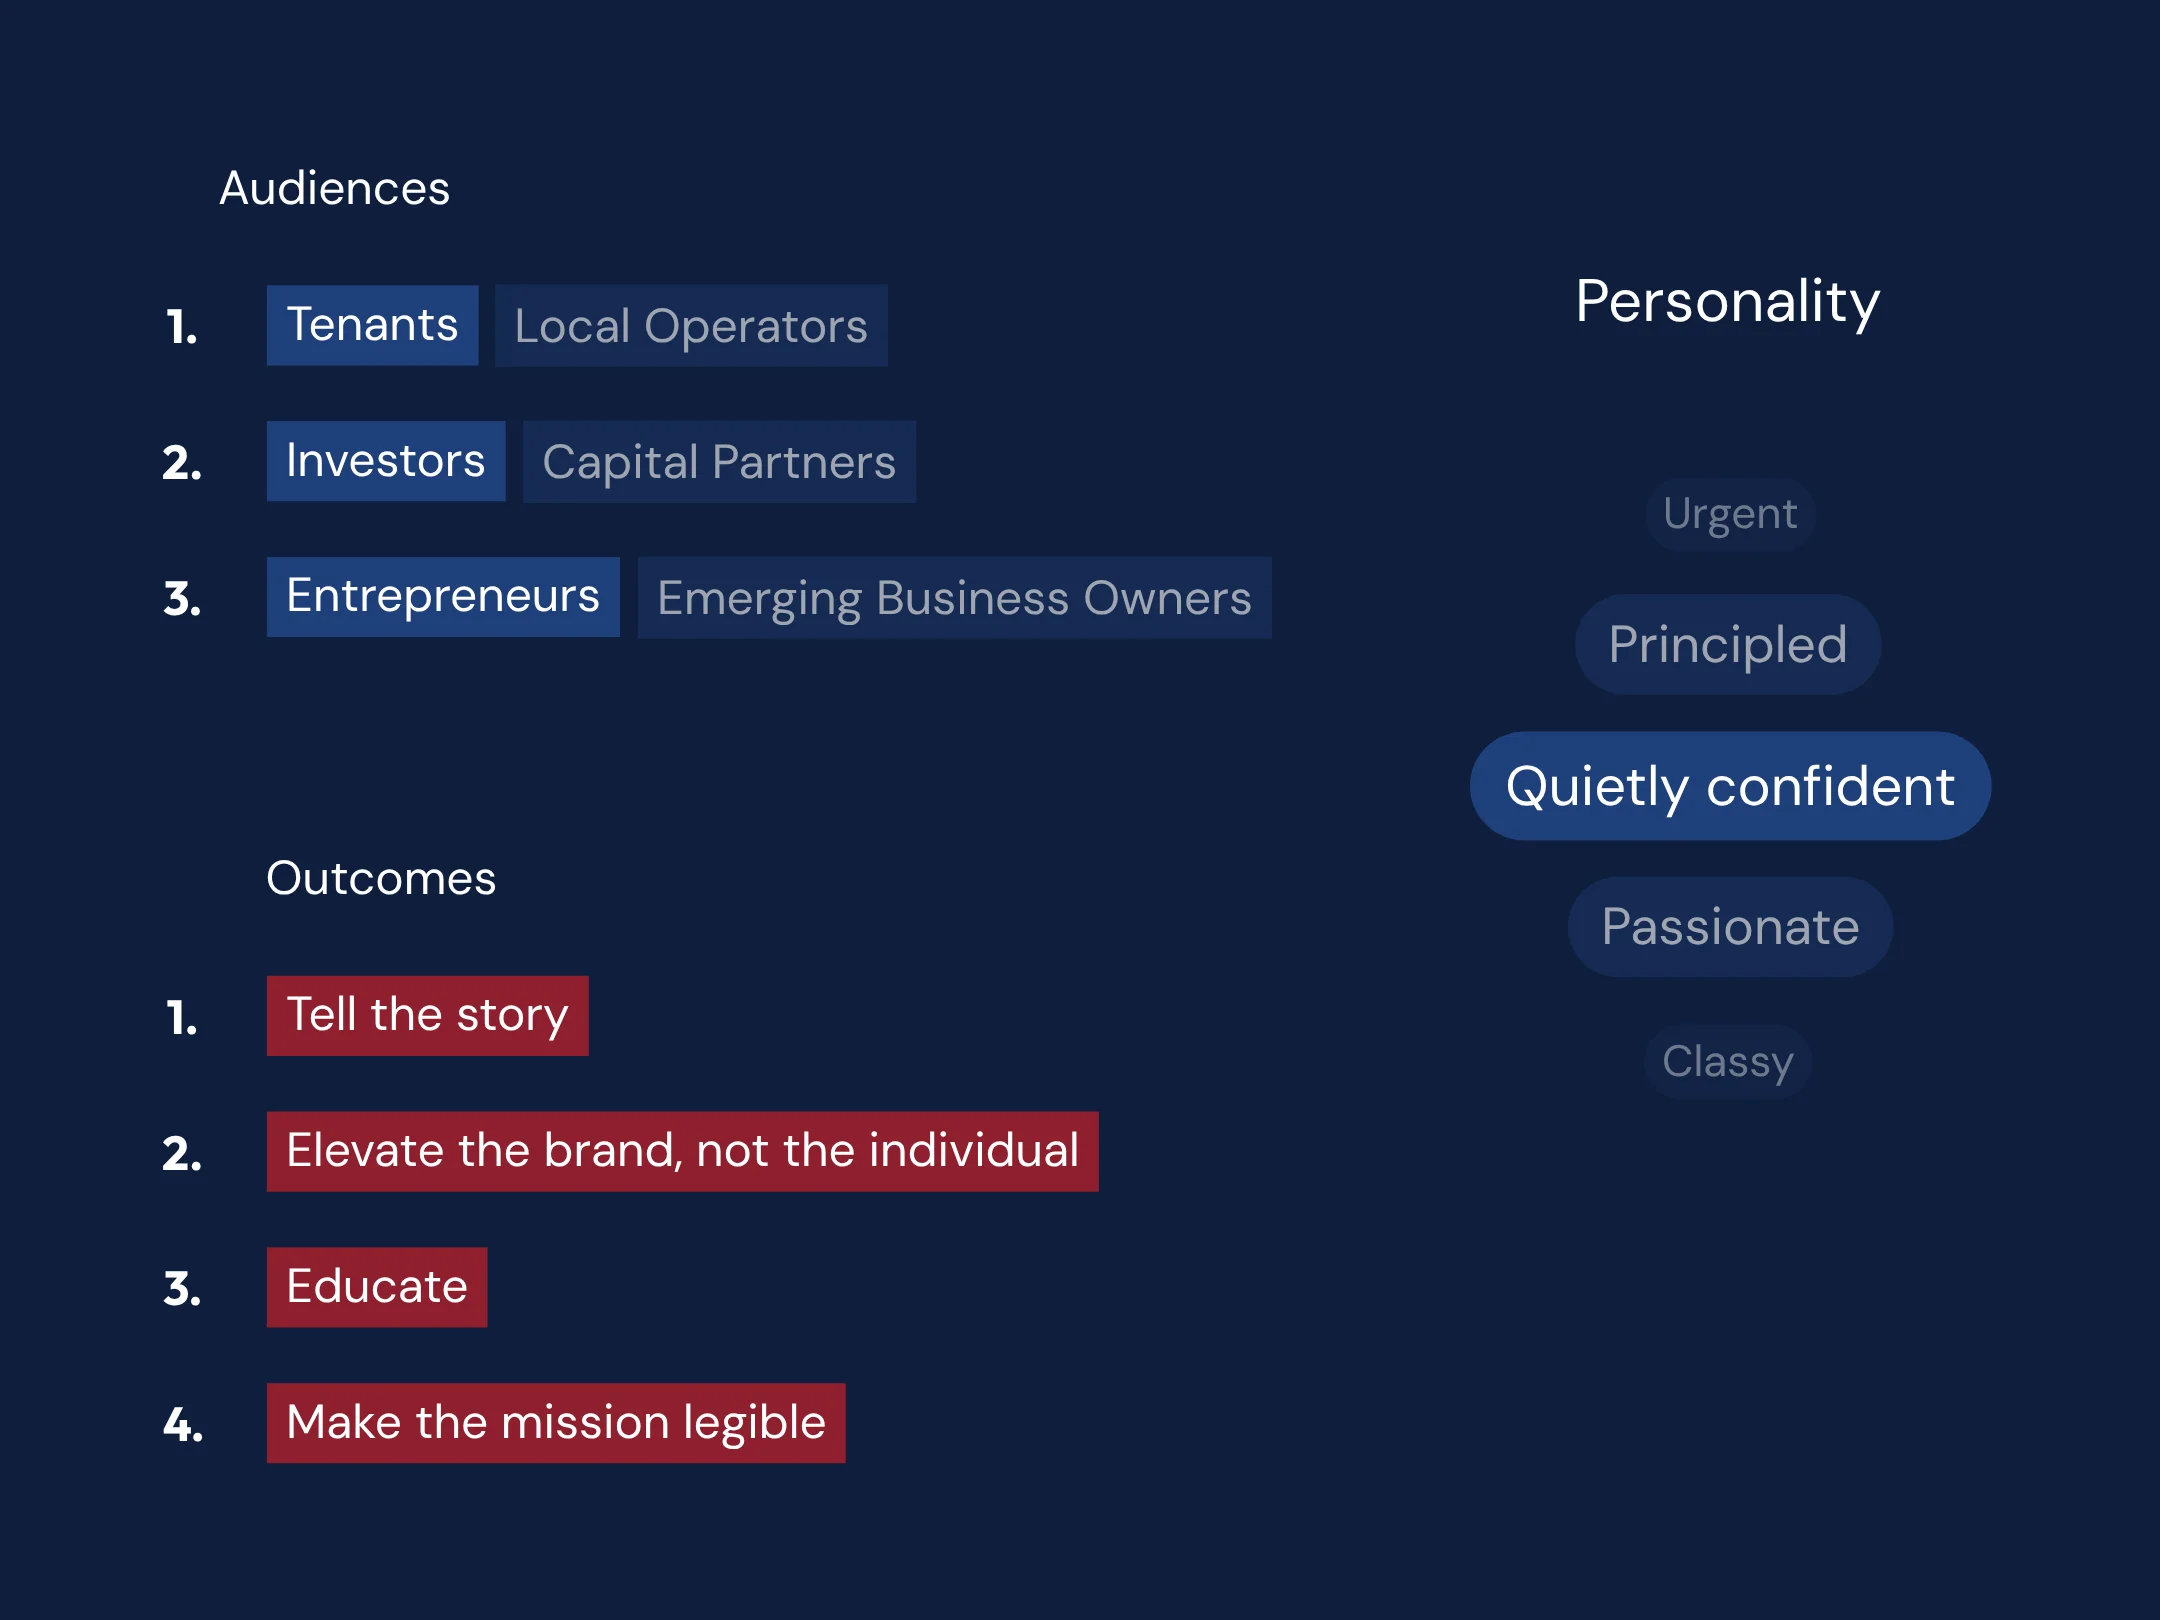The height and width of the screenshot is (1620, 2160).
Task: Select the Investors audience tag
Action: point(386,461)
